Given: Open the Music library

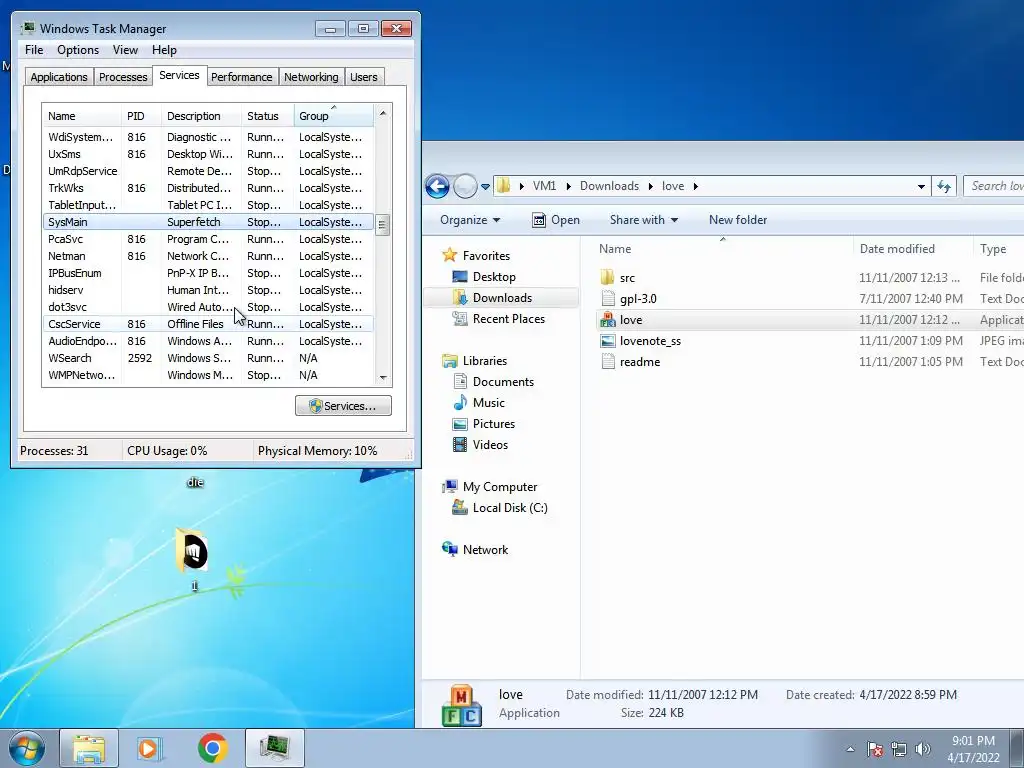Looking at the screenshot, I should click(x=488, y=402).
